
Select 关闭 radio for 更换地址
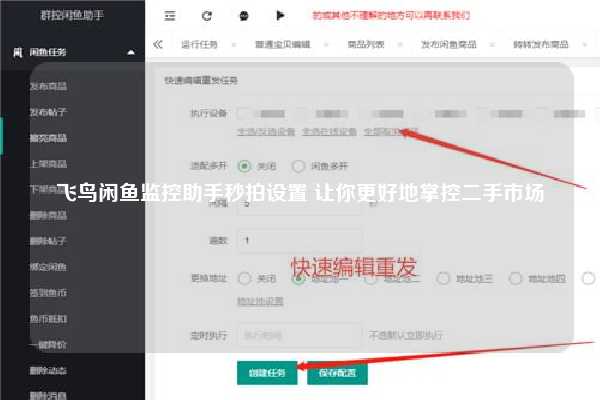point(245,278)
